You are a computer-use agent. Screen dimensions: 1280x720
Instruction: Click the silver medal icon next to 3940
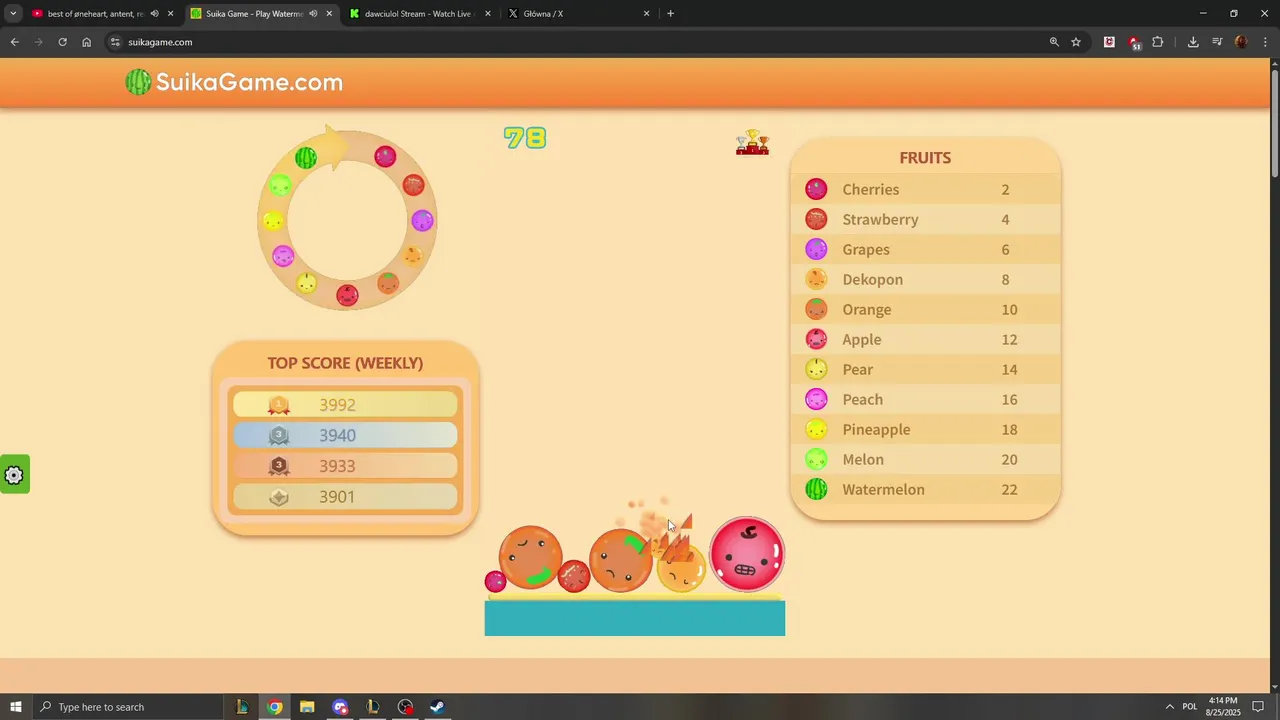click(x=279, y=435)
